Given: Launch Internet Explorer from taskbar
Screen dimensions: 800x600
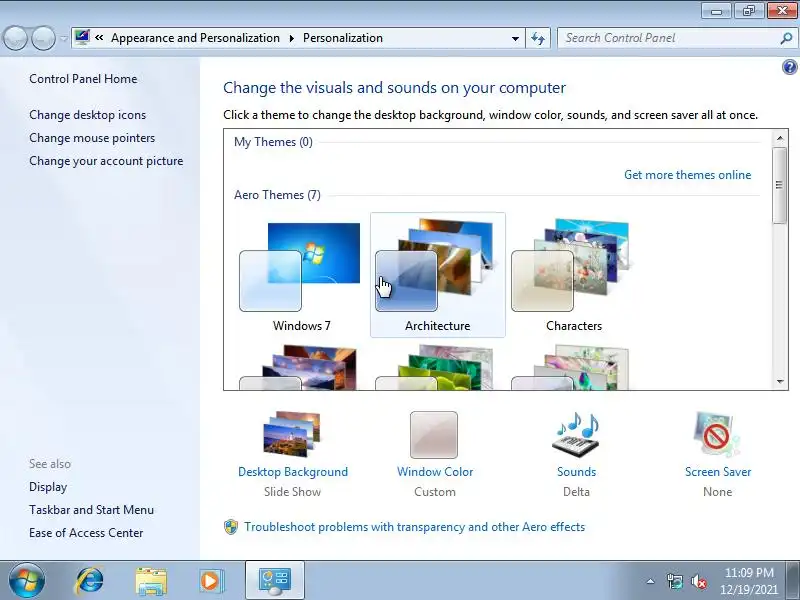Looking at the screenshot, I should pos(90,581).
